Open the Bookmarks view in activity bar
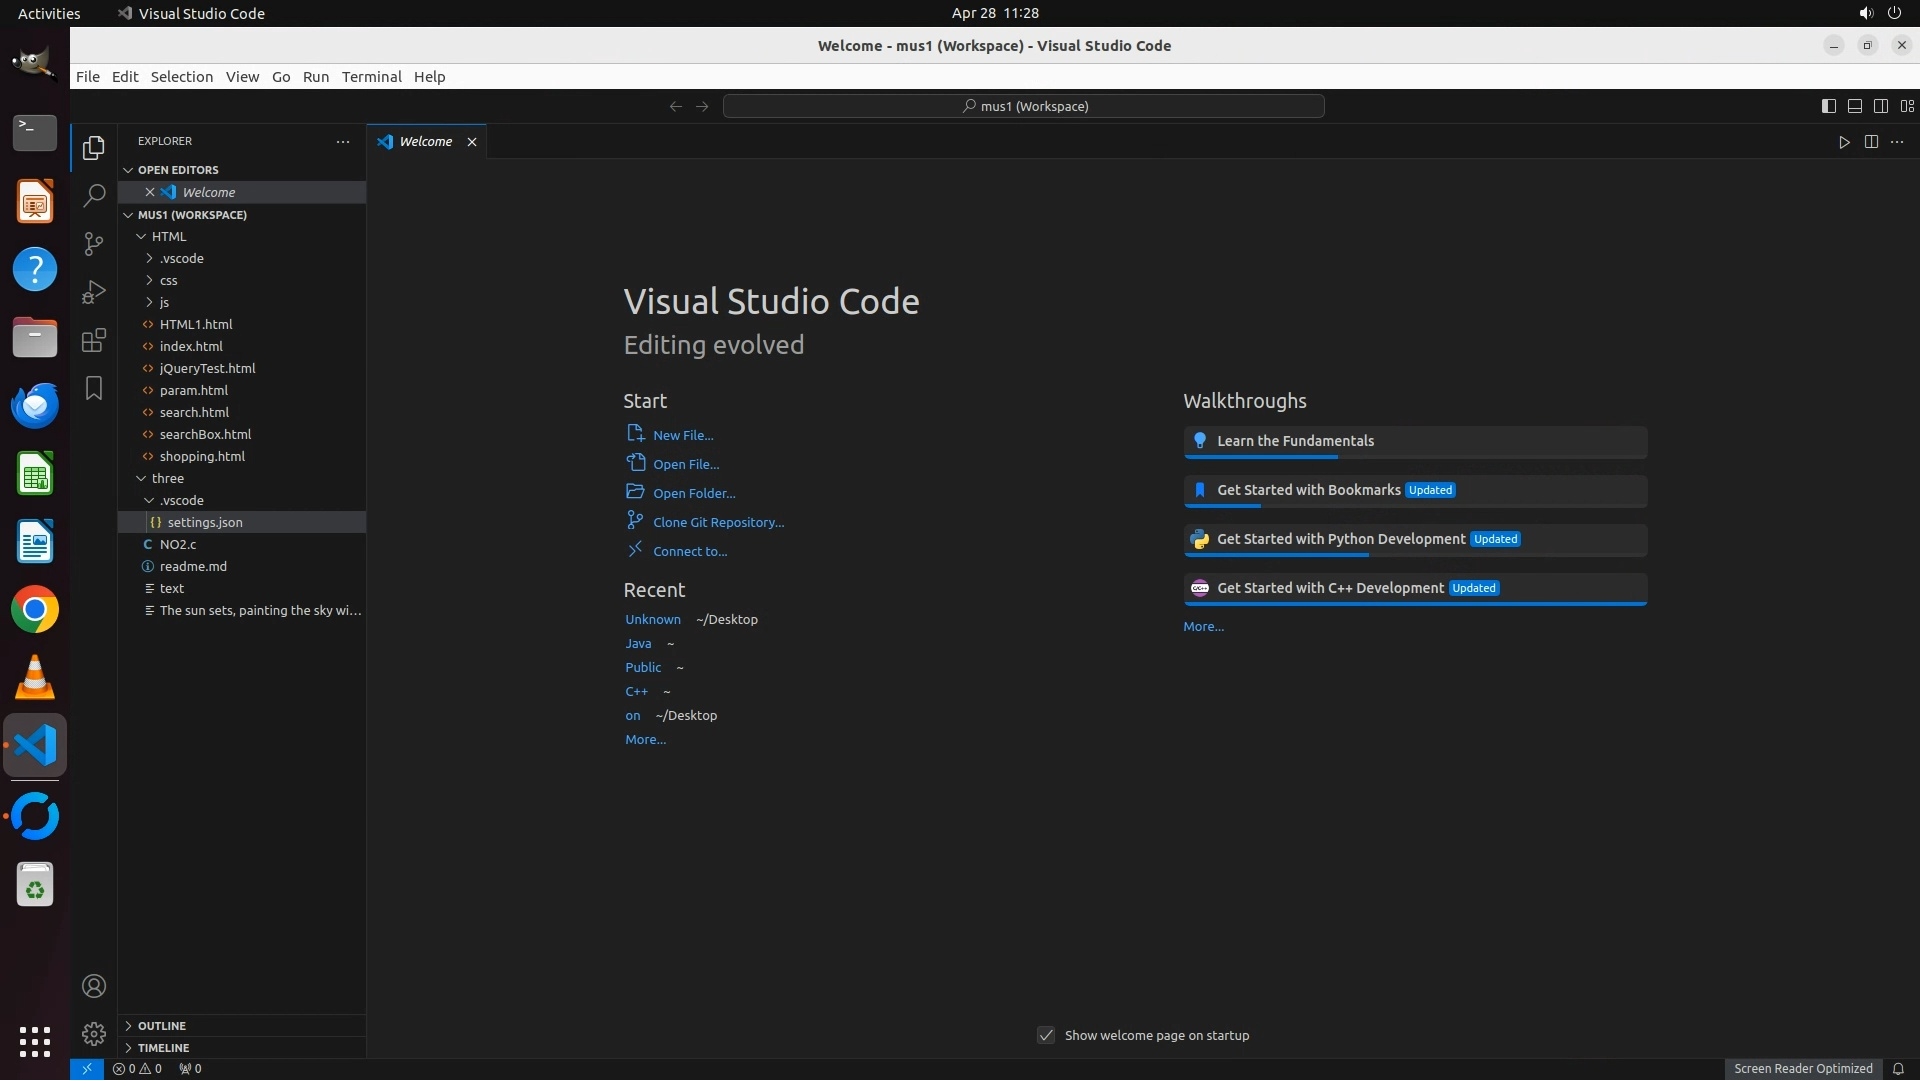Image resolution: width=1920 pixels, height=1080 pixels. click(94, 388)
